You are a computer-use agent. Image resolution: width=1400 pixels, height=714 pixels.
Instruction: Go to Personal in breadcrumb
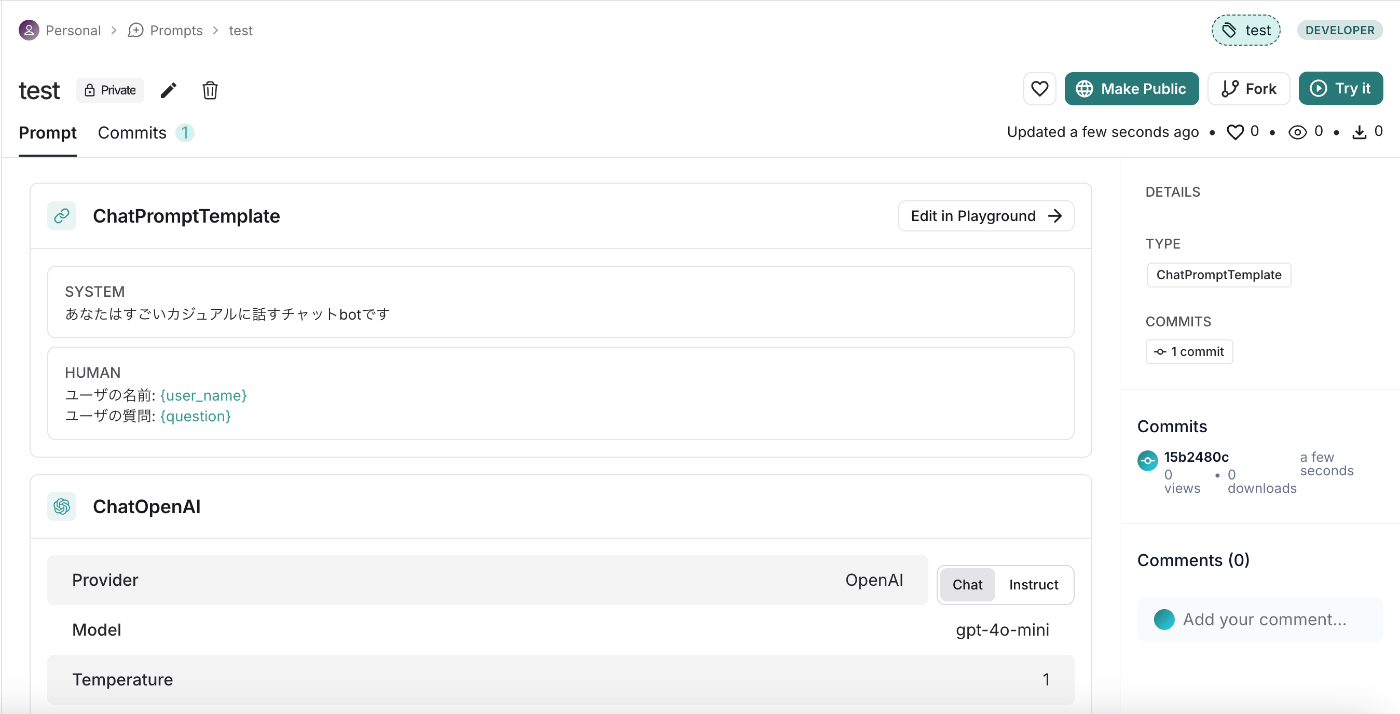73,30
